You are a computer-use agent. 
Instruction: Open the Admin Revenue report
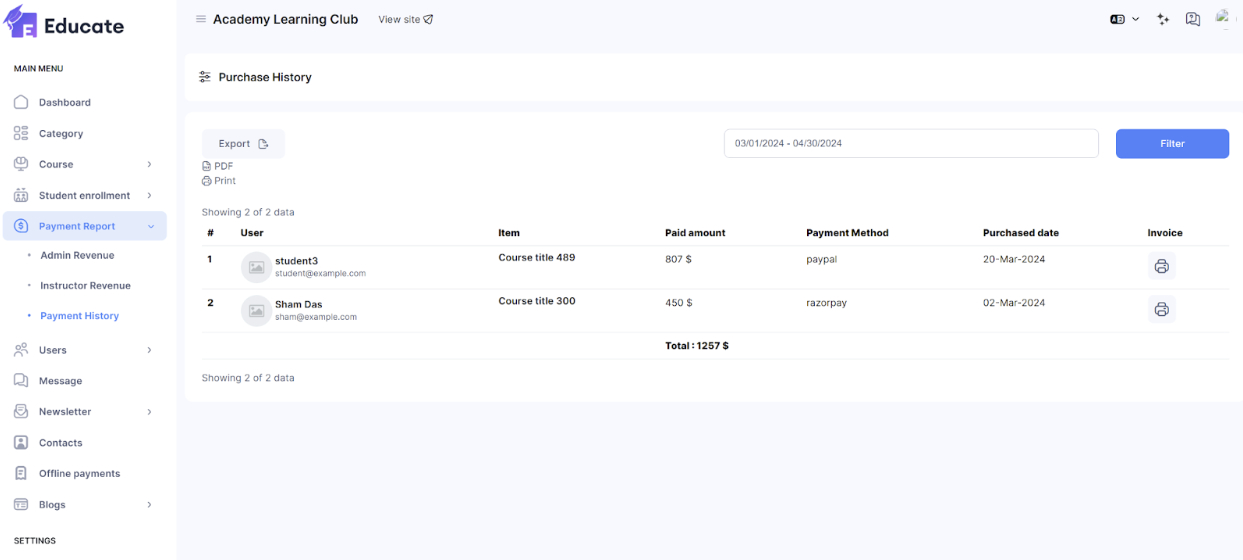pos(77,256)
